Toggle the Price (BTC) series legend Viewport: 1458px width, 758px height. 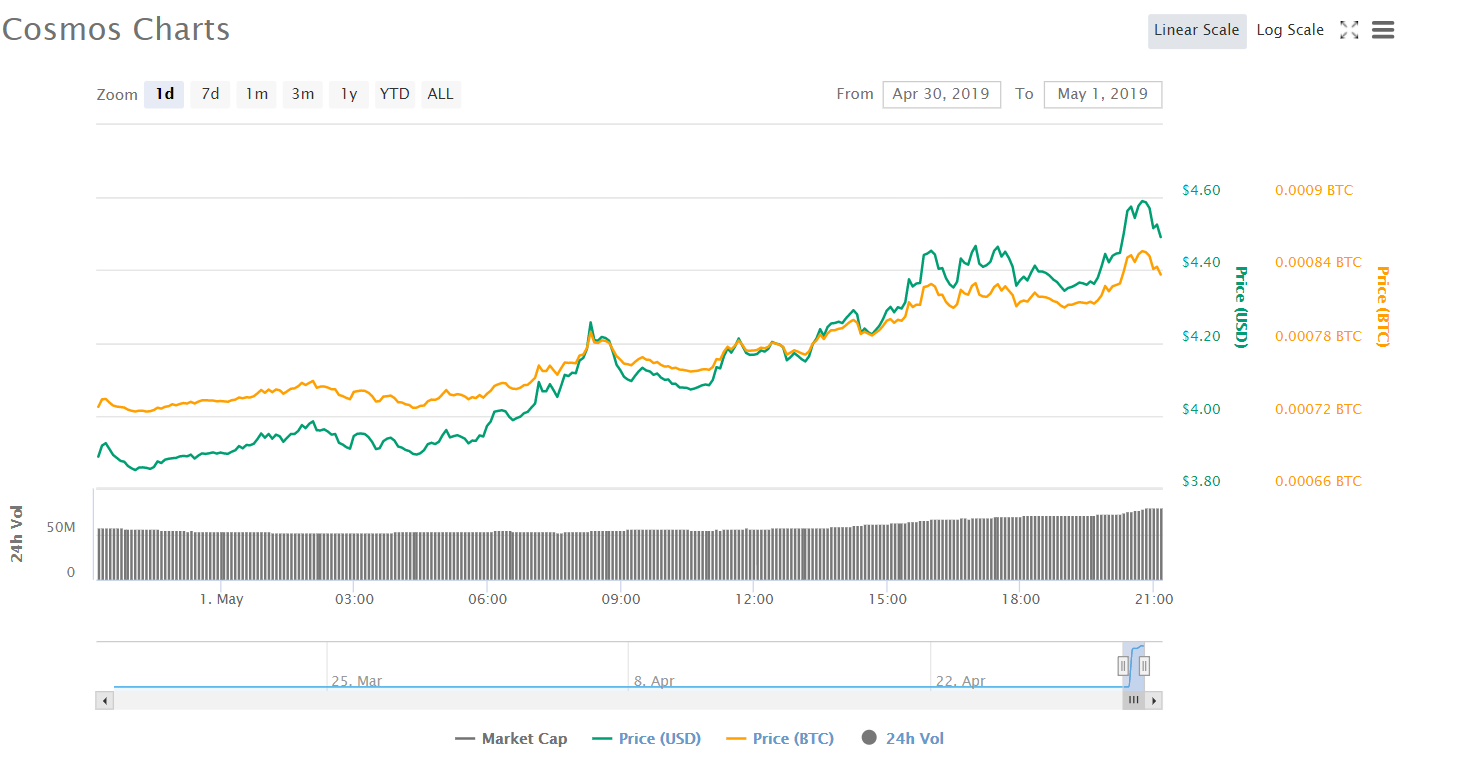click(x=780, y=739)
